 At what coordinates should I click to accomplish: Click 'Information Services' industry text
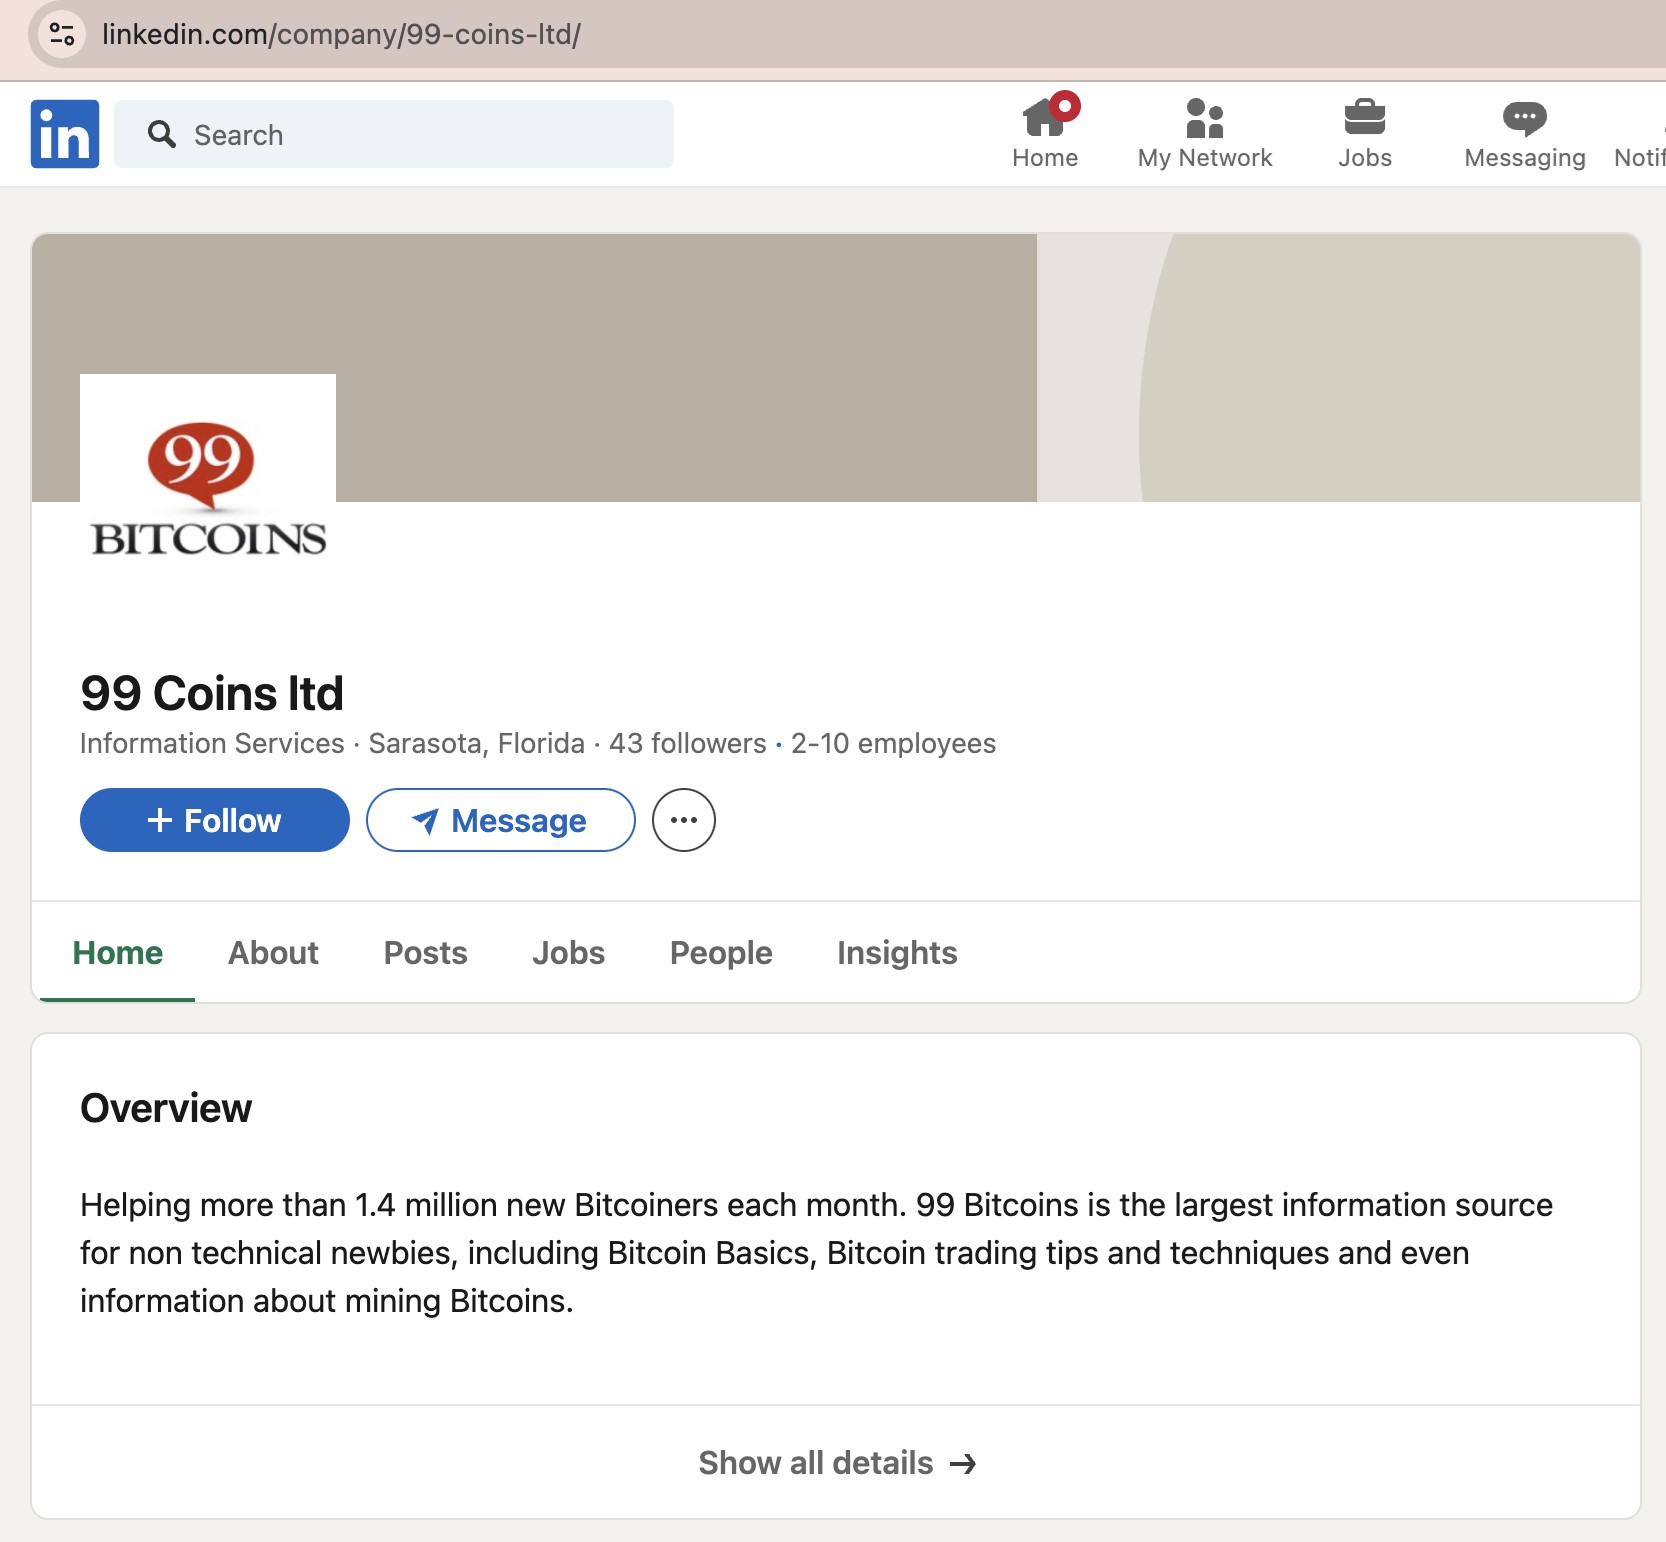pyautogui.click(x=212, y=743)
